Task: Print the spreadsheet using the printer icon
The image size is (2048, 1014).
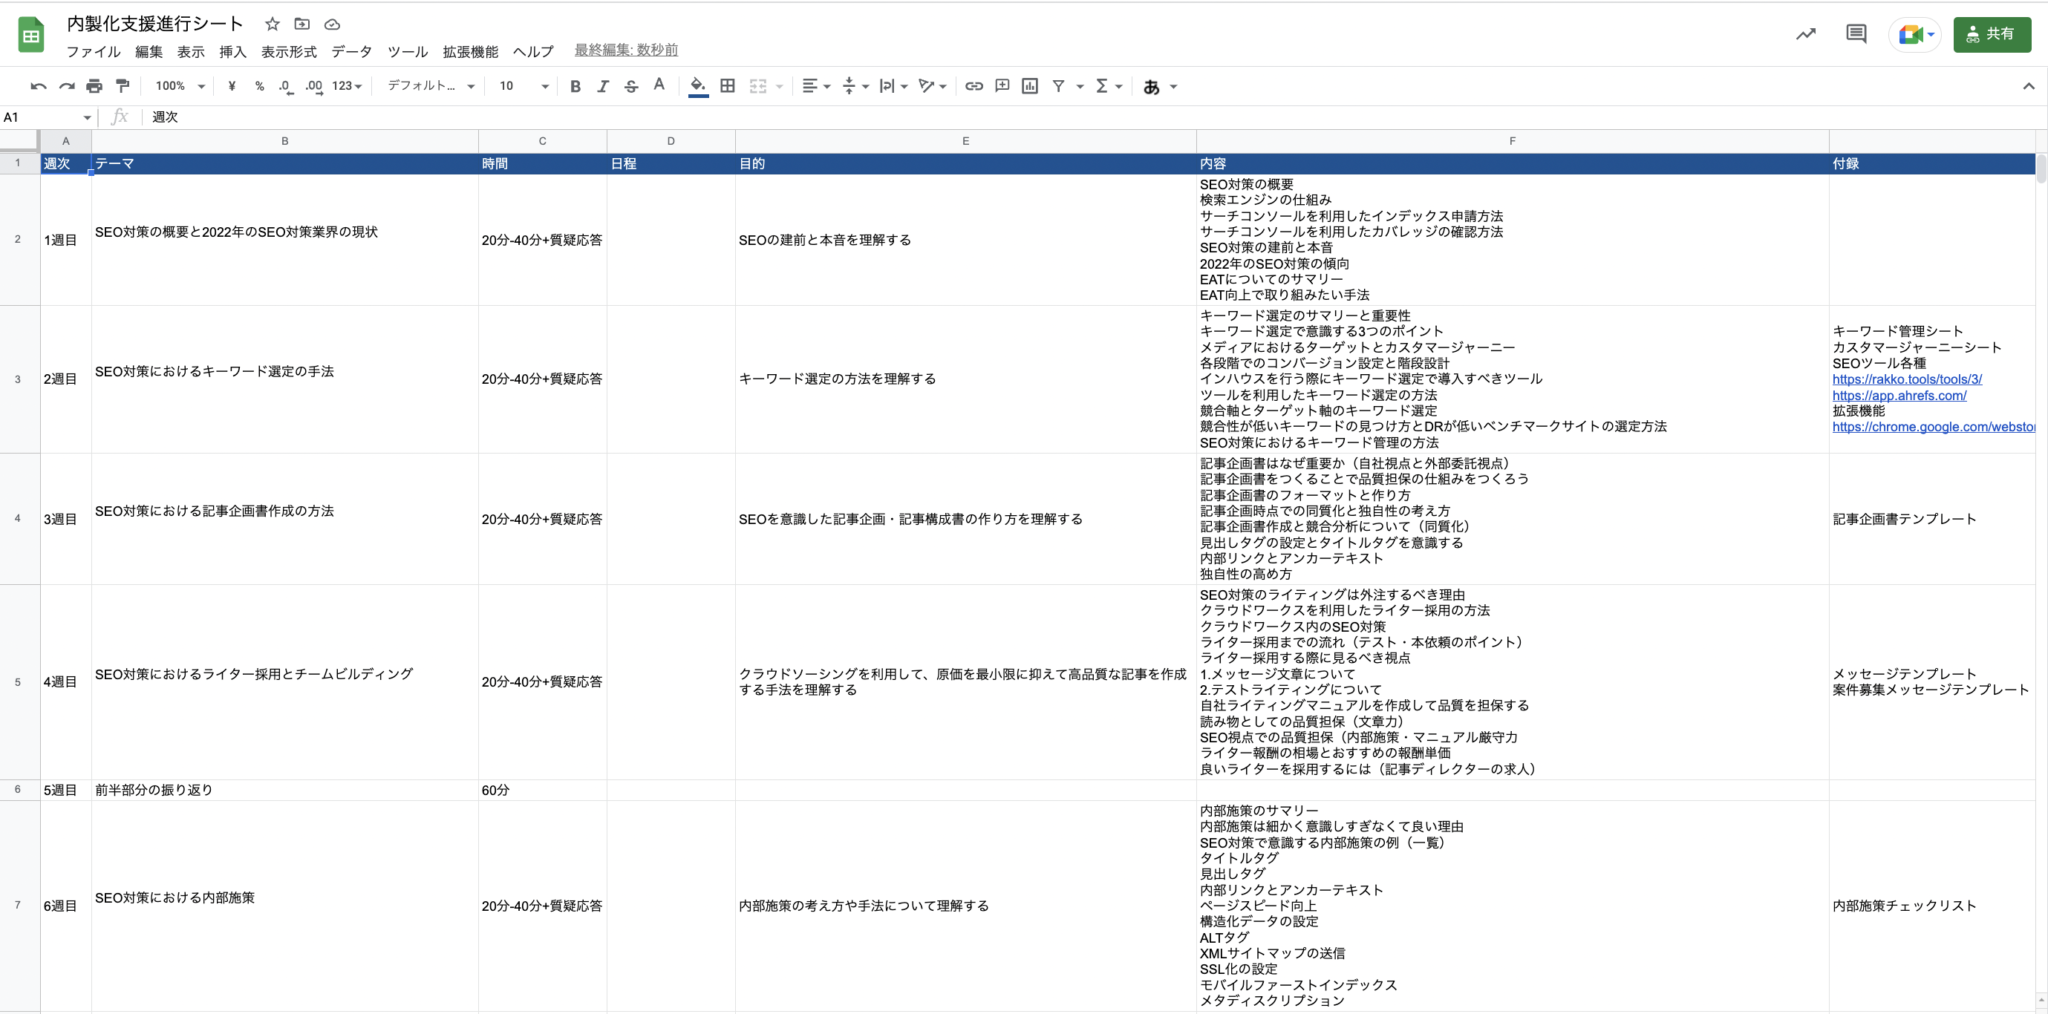Action: coord(94,86)
